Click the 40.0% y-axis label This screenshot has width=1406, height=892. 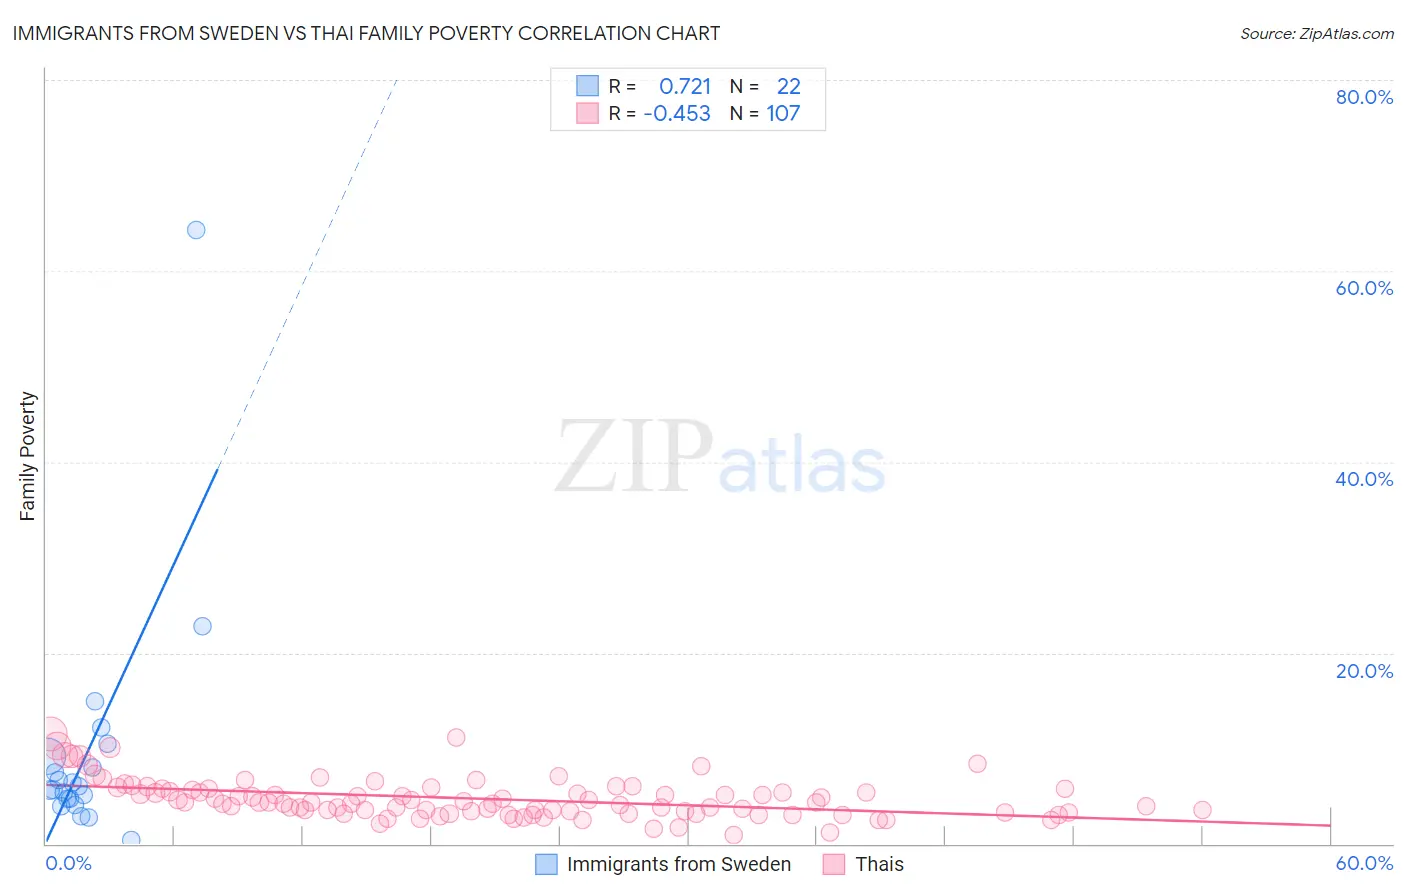tap(1364, 479)
